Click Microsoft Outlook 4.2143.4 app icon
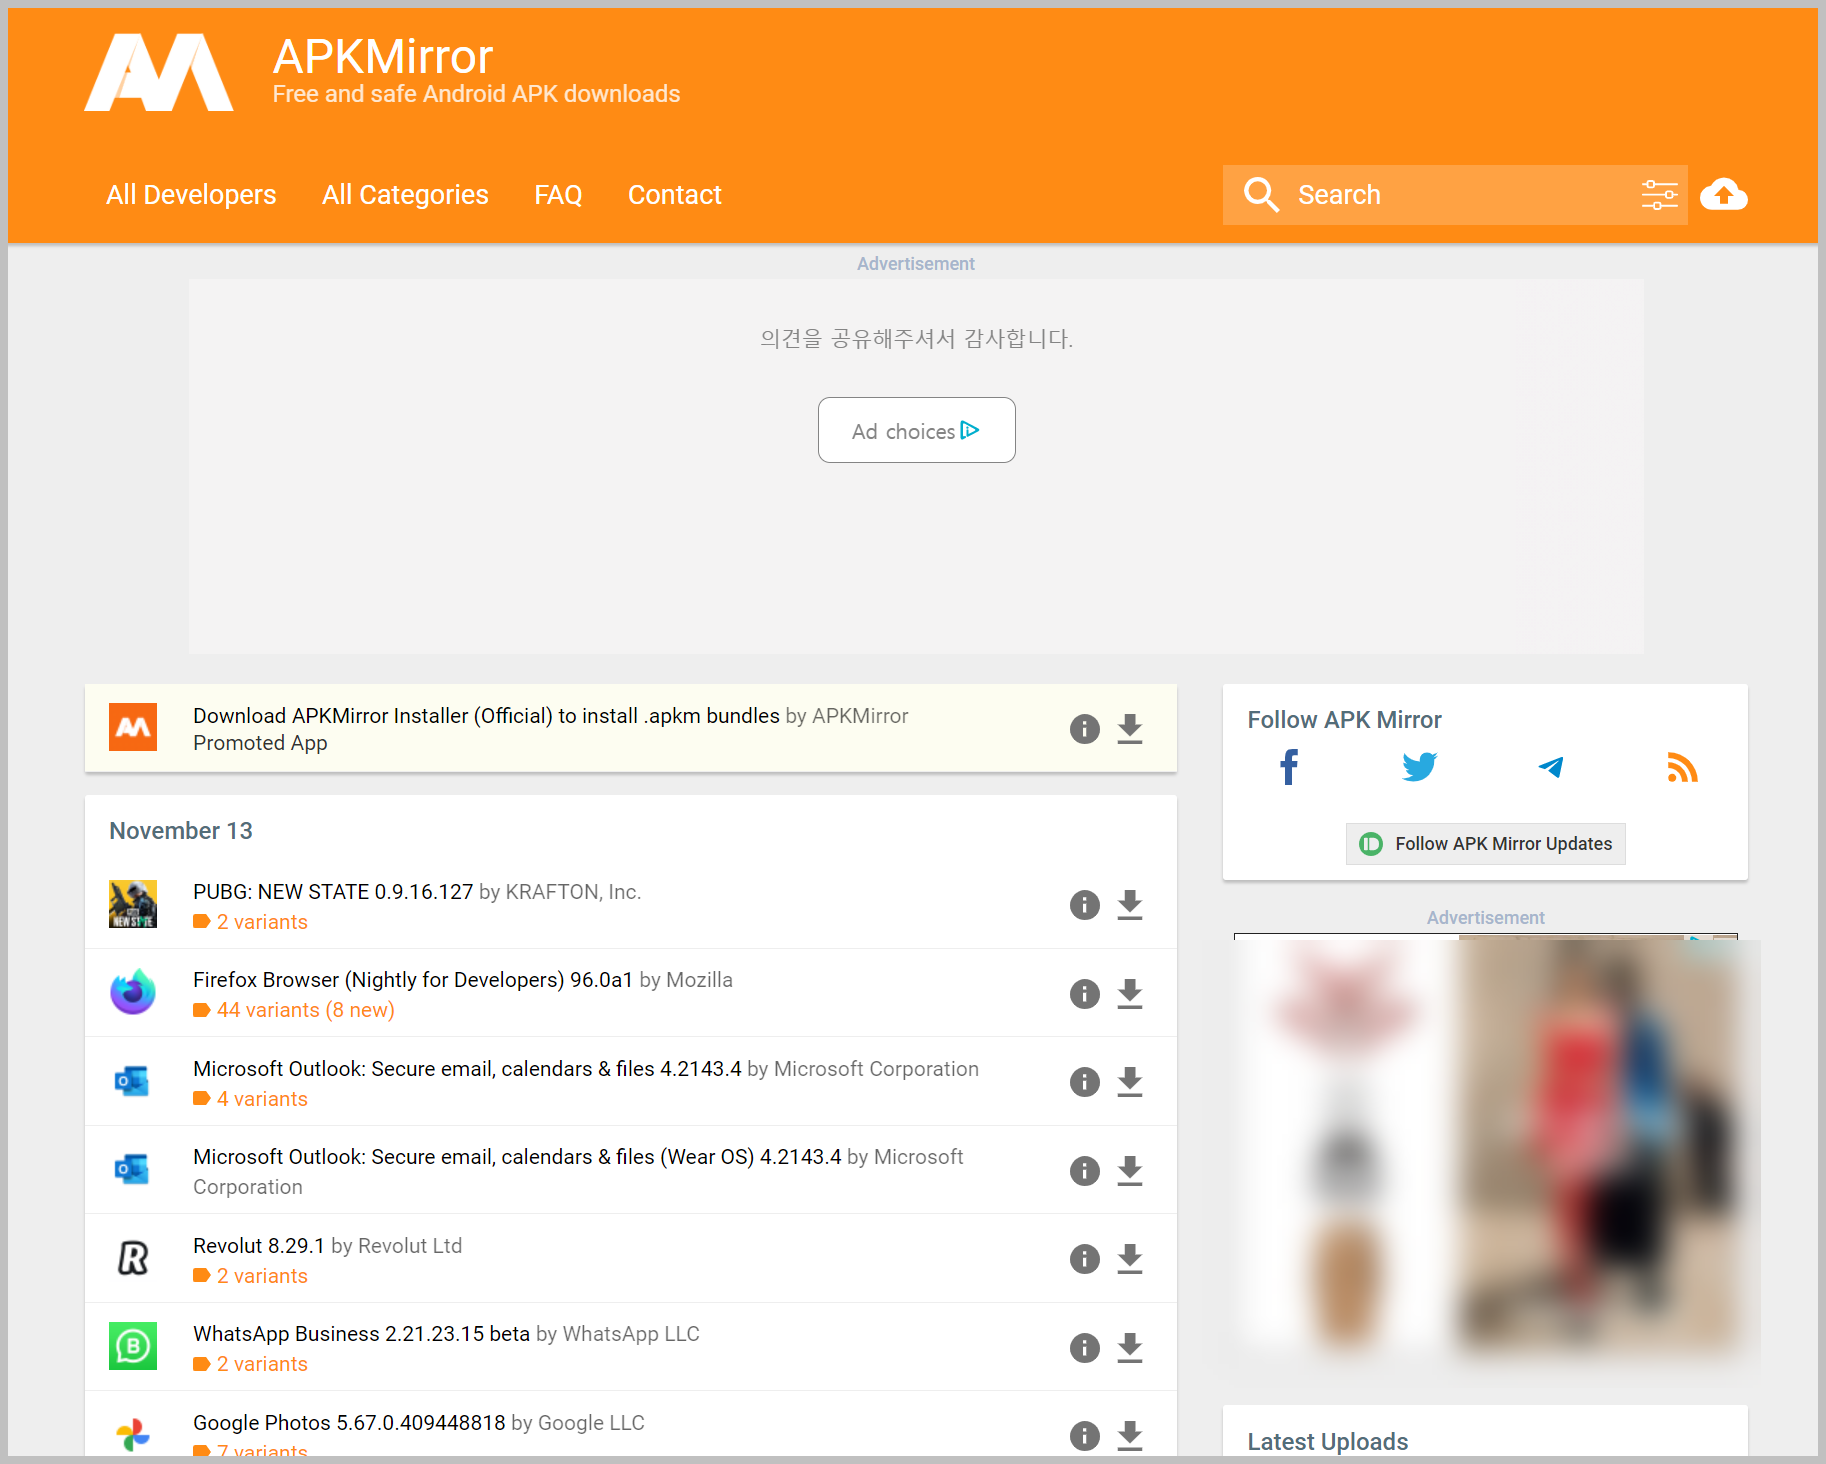Screen dimensions: 1826x1464 coord(133,1081)
